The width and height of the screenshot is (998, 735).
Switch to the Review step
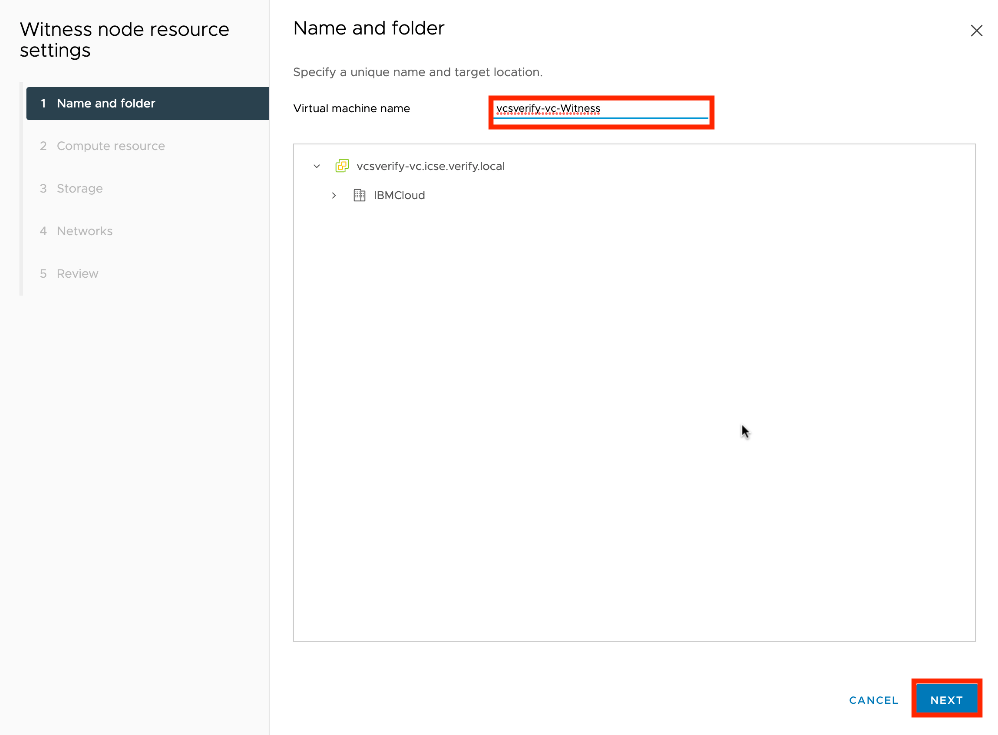coord(77,273)
